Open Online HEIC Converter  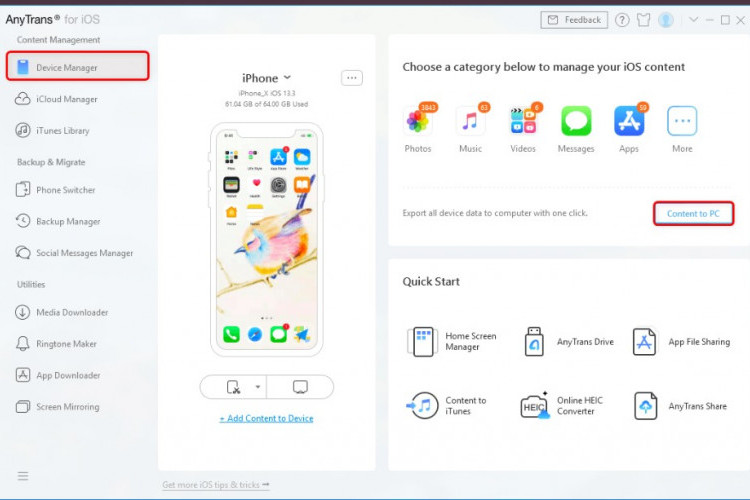coord(535,406)
